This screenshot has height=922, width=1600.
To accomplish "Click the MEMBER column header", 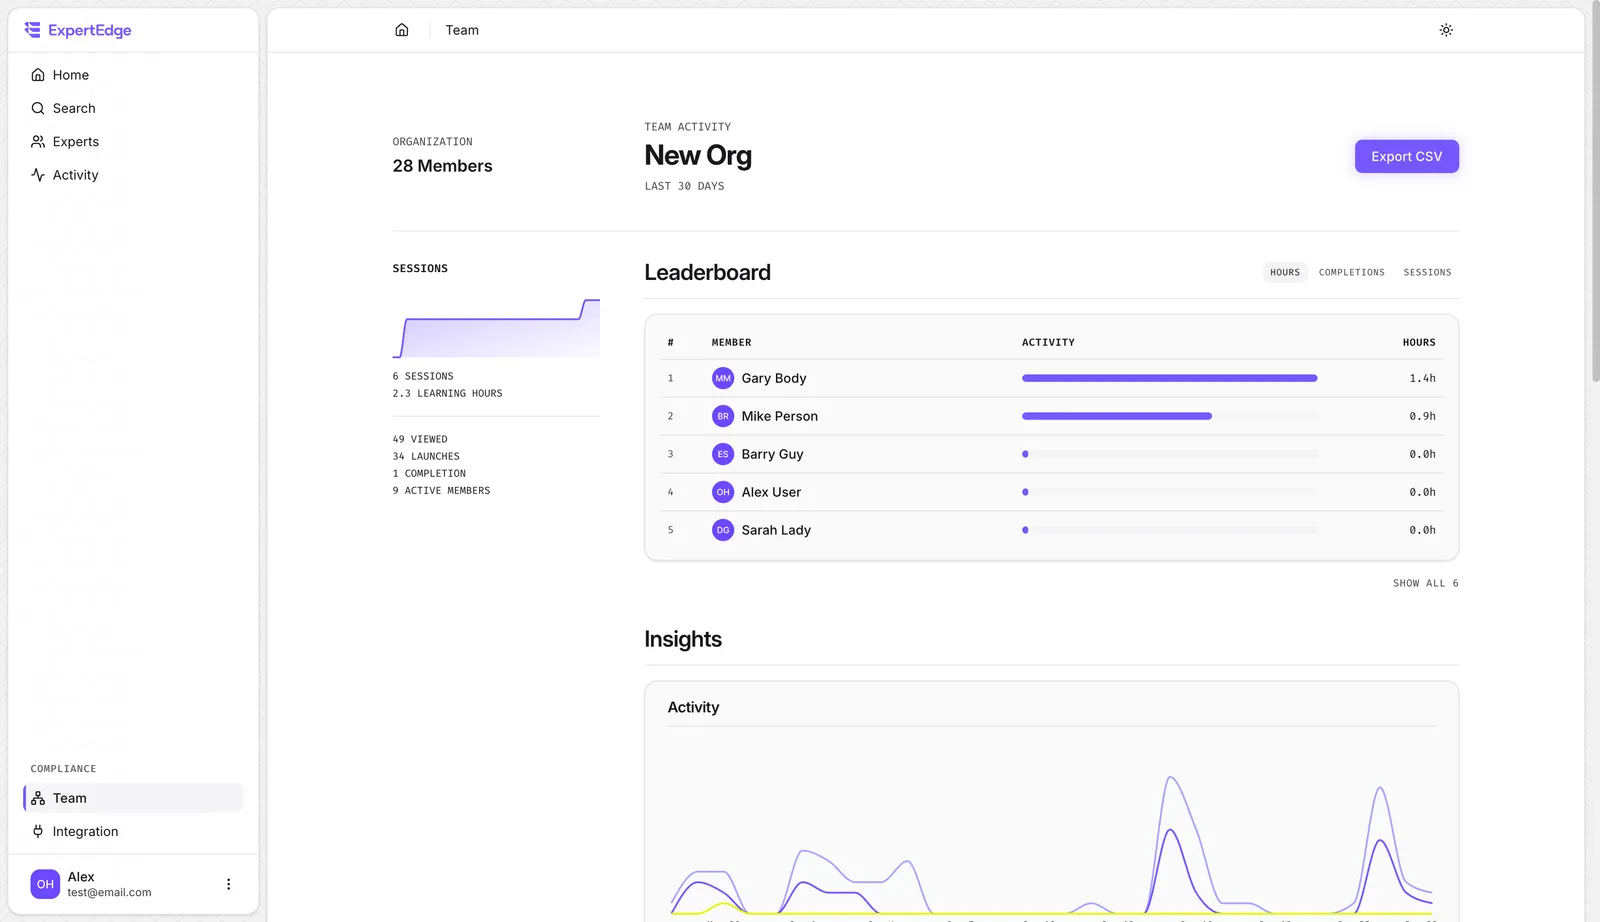I will pos(731,342).
